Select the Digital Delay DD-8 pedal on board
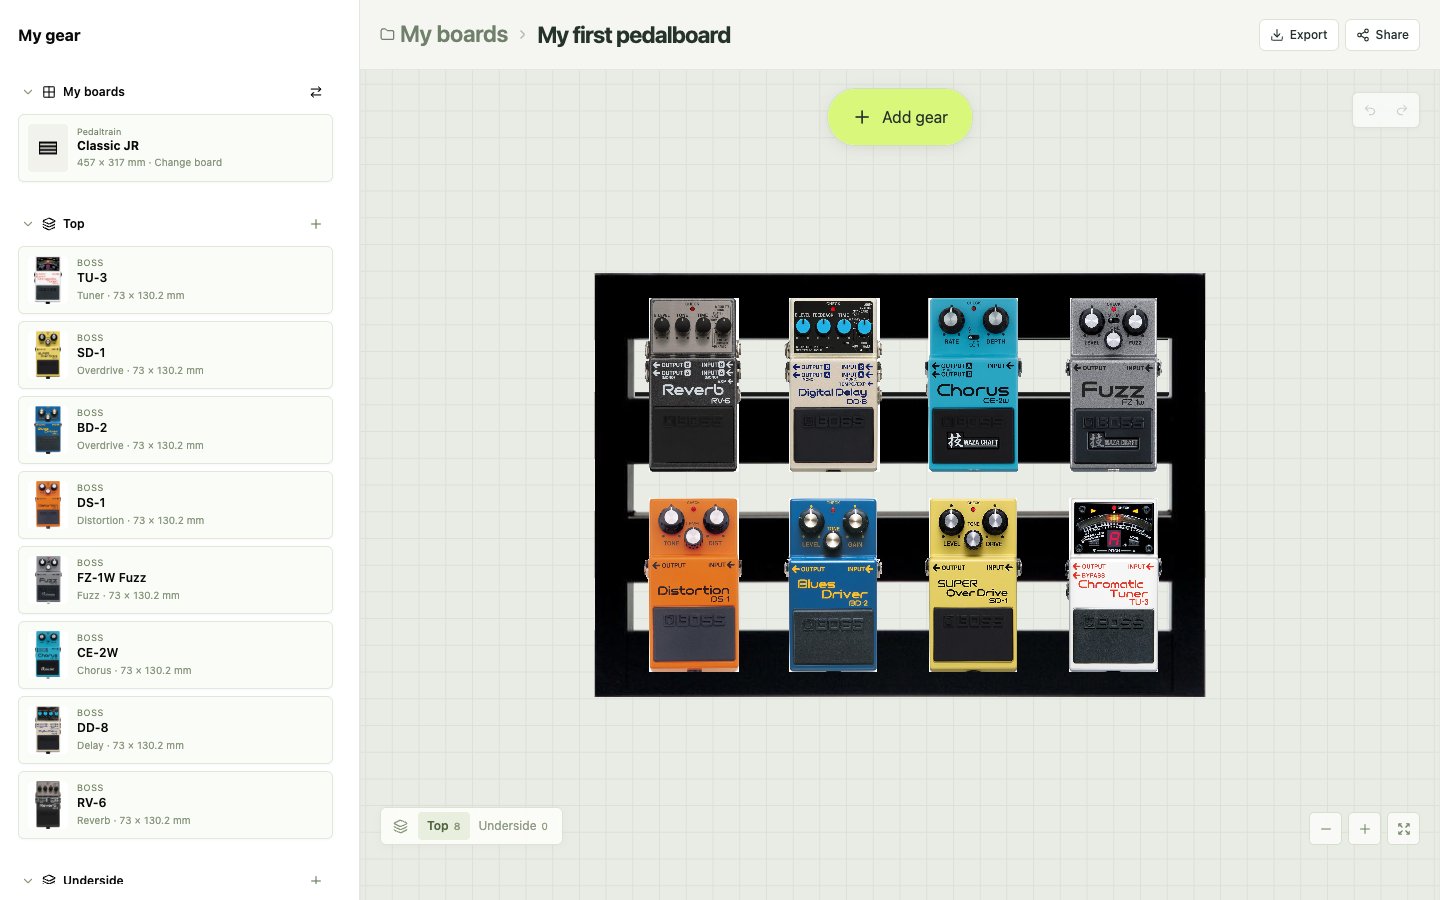This screenshot has width=1440, height=900. [833, 385]
